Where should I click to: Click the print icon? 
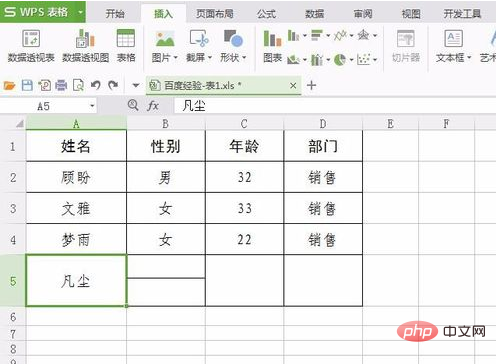(x=61, y=86)
